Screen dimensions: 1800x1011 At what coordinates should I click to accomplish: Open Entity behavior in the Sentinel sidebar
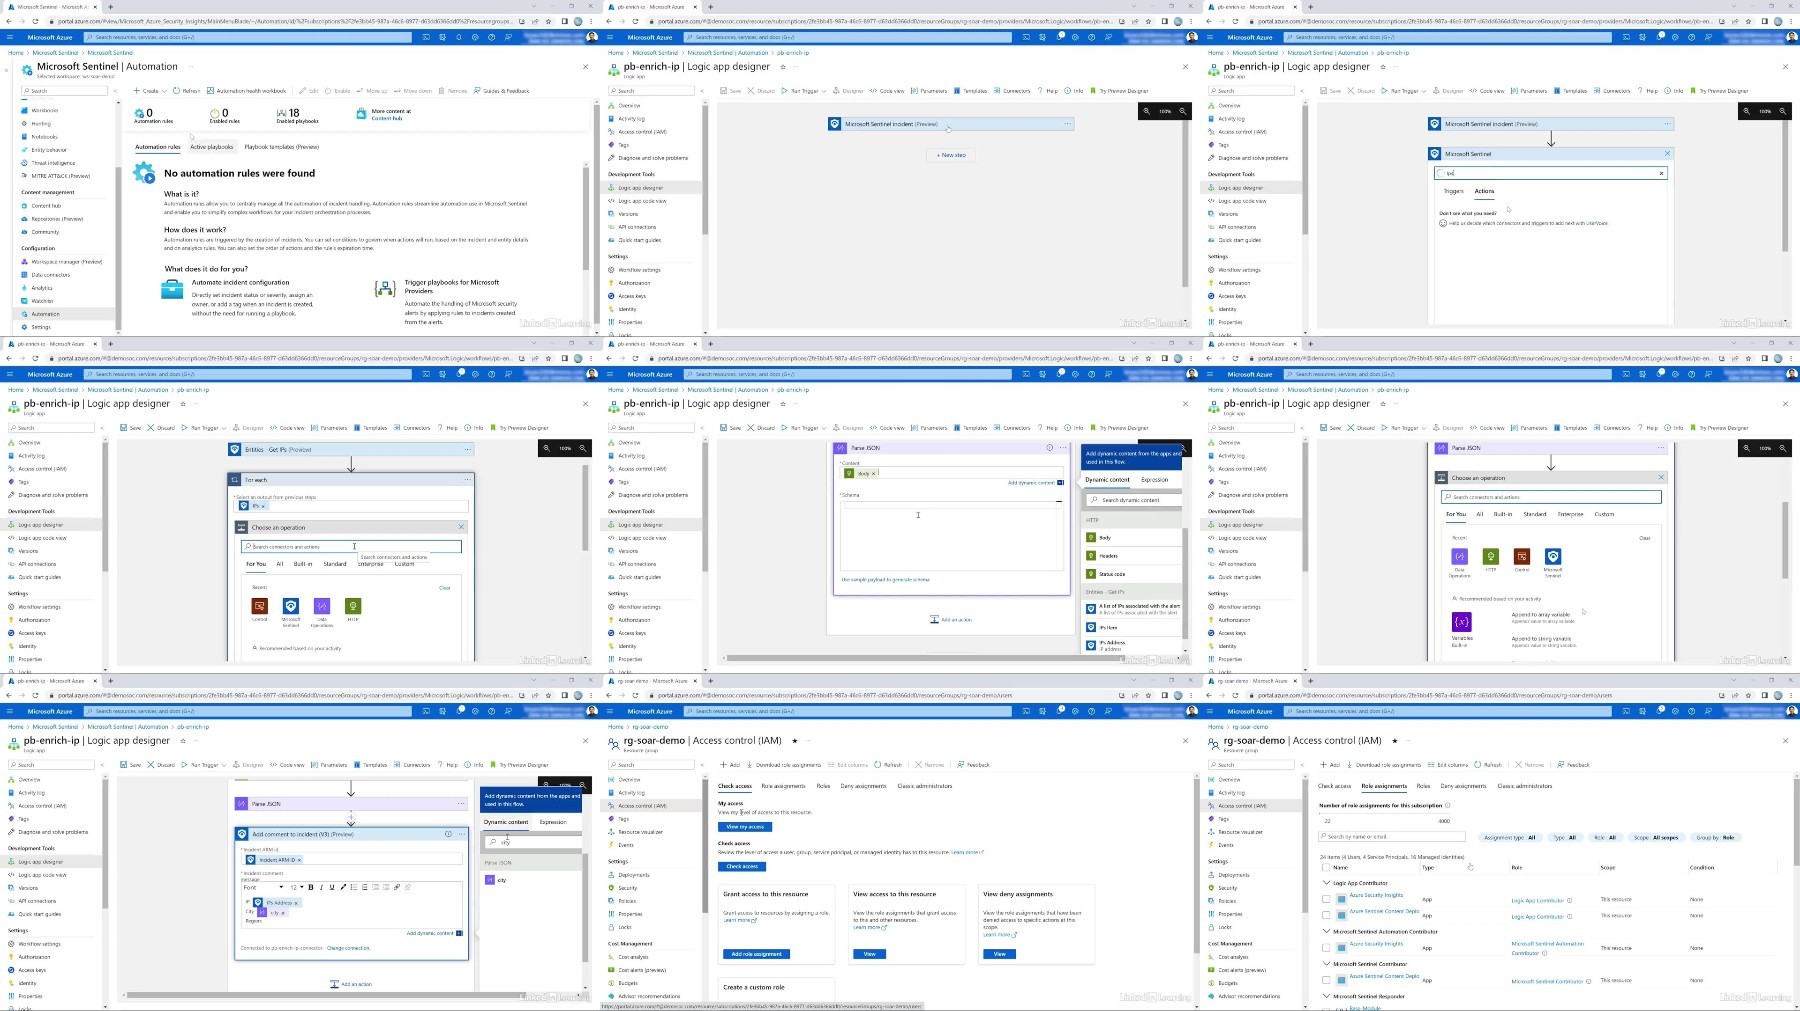[x=49, y=150]
